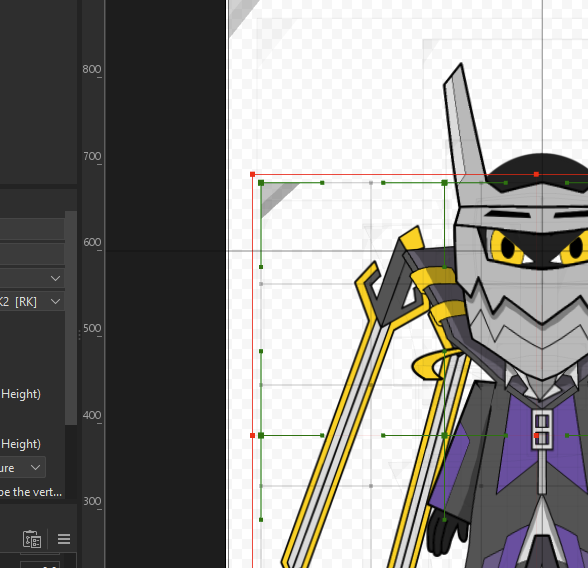Viewport: 588px width, 568px height.
Task: Open the three-line hamburger panel menu
Action: (64, 539)
